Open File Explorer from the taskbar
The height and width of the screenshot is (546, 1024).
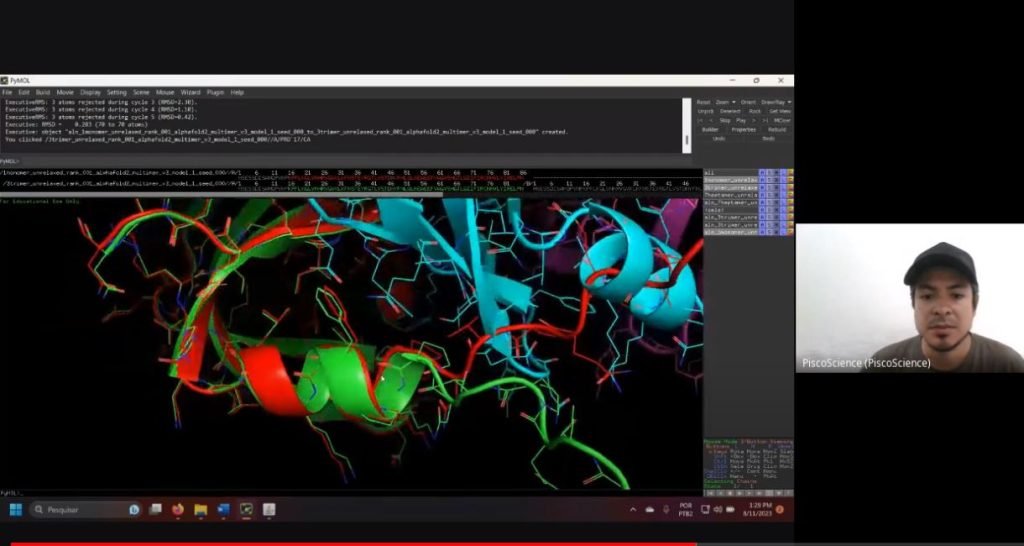coord(200,509)
